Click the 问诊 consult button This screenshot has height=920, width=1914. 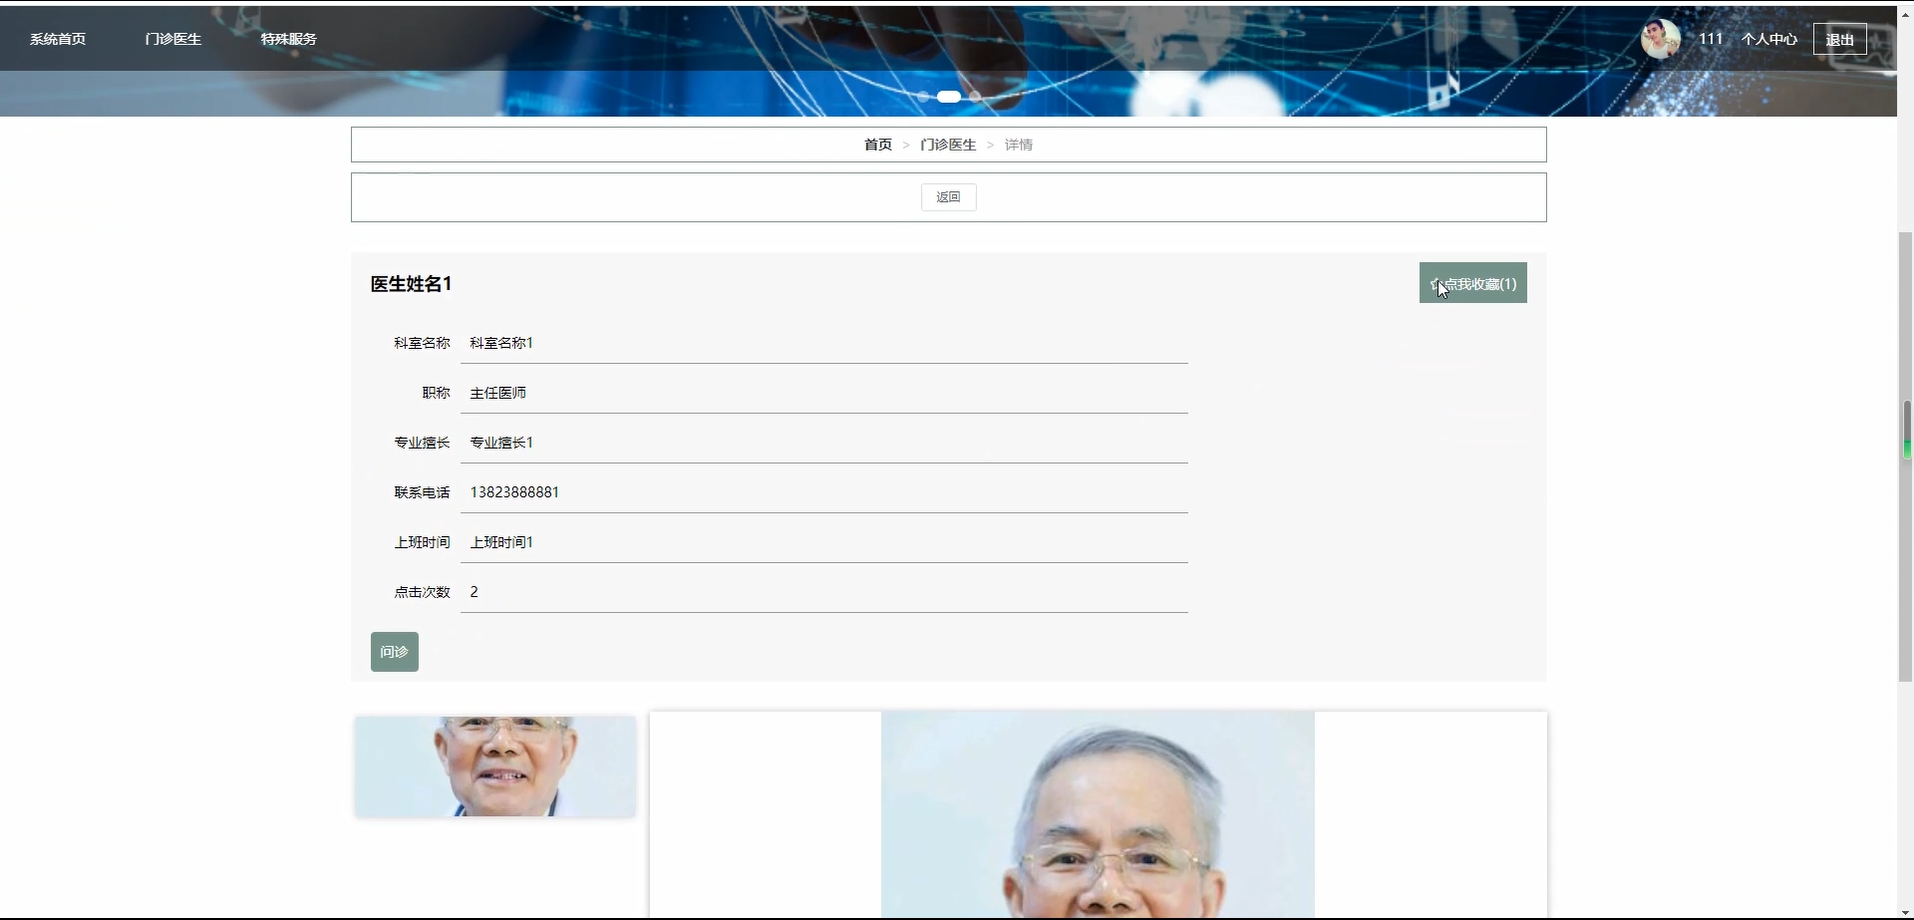tap(395, 652)
